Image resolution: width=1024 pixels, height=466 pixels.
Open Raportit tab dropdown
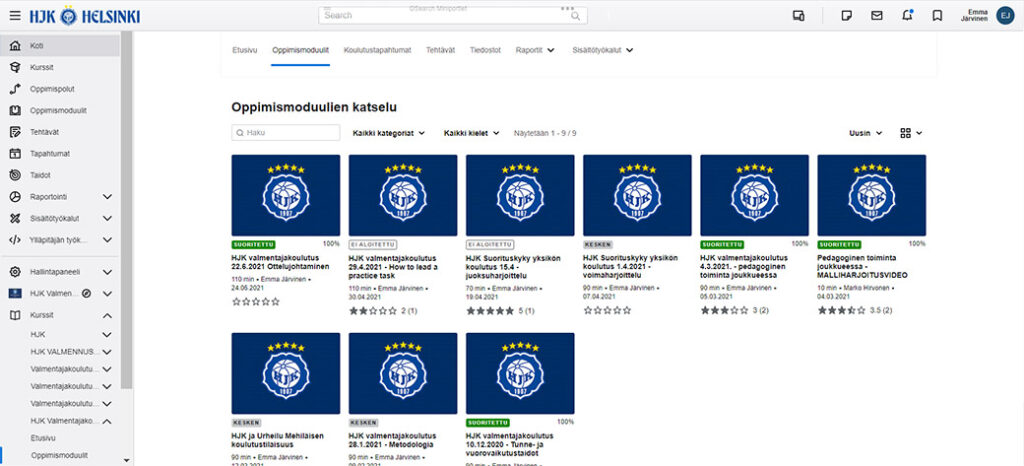click(x=535, y=50)
